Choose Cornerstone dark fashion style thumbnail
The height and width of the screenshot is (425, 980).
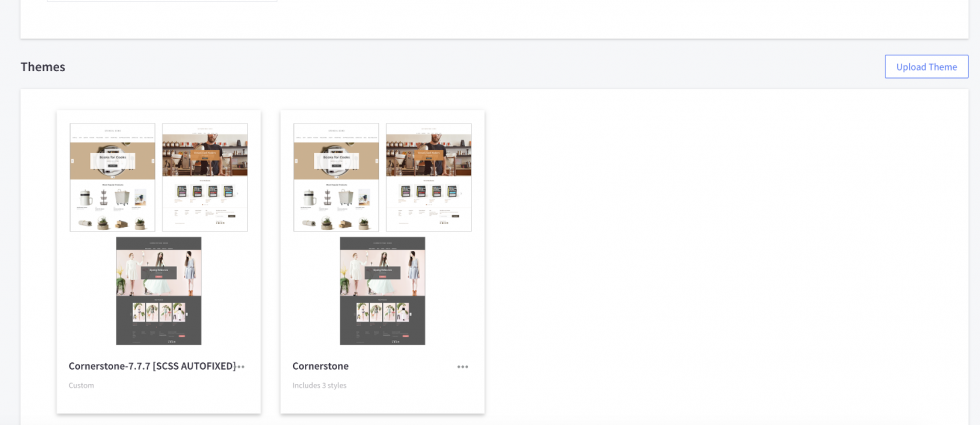click(x=383, y=291)
